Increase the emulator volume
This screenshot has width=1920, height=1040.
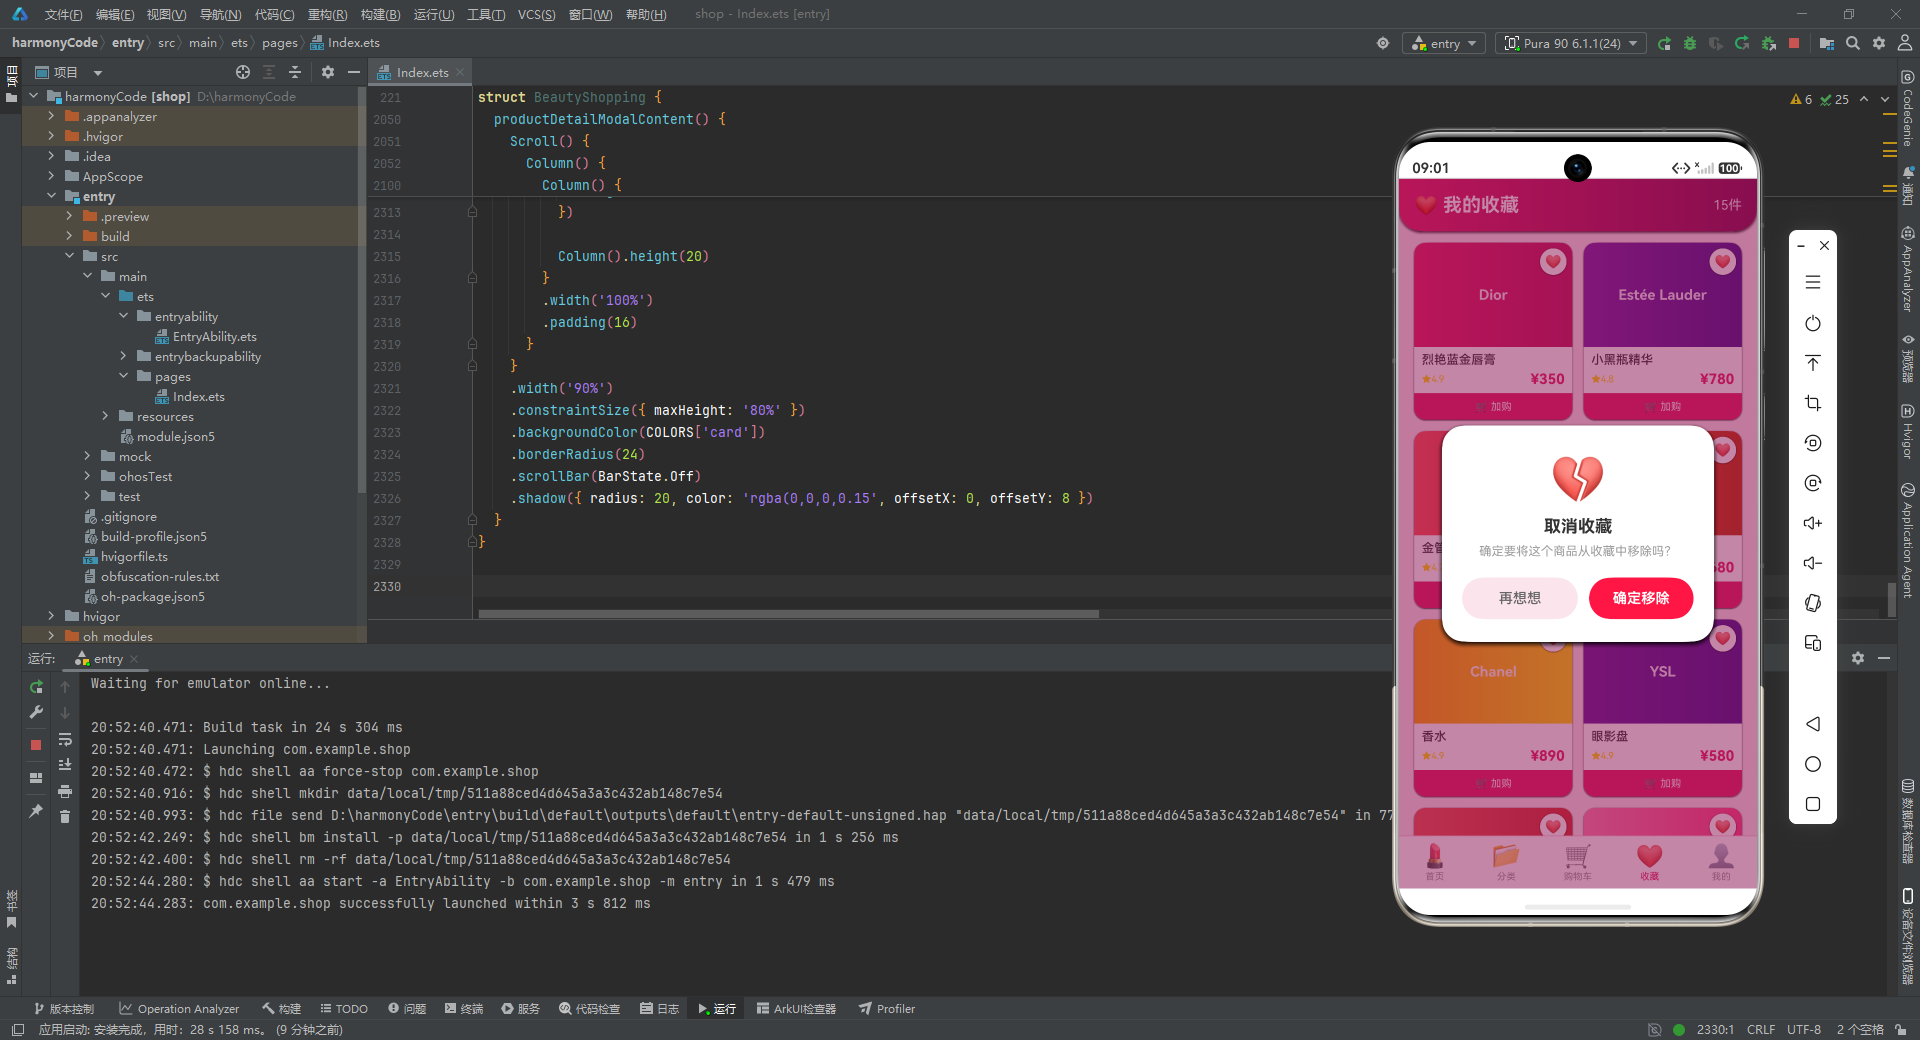click(1813, 523)
